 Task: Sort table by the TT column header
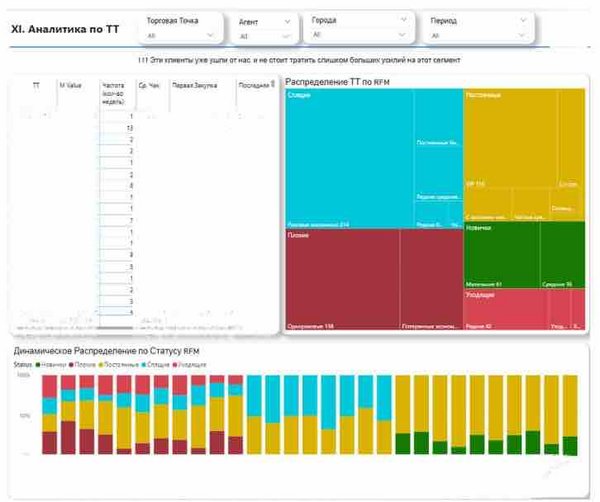point(36,85)
